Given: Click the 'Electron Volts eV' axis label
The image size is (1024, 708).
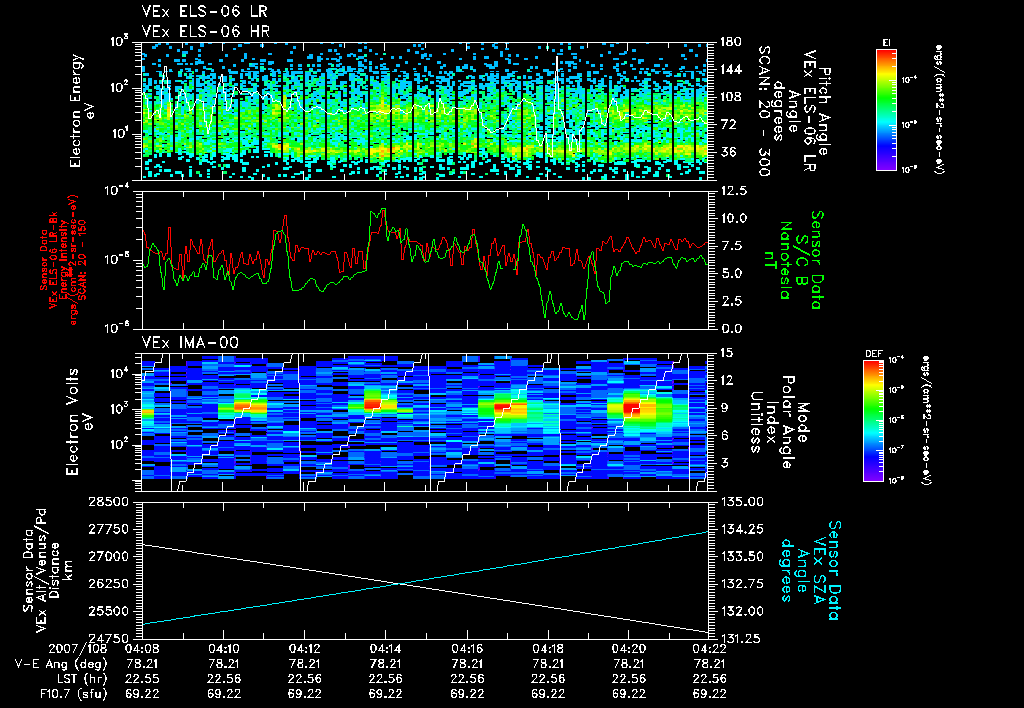Looking at the screenshot, I should 80,421.
